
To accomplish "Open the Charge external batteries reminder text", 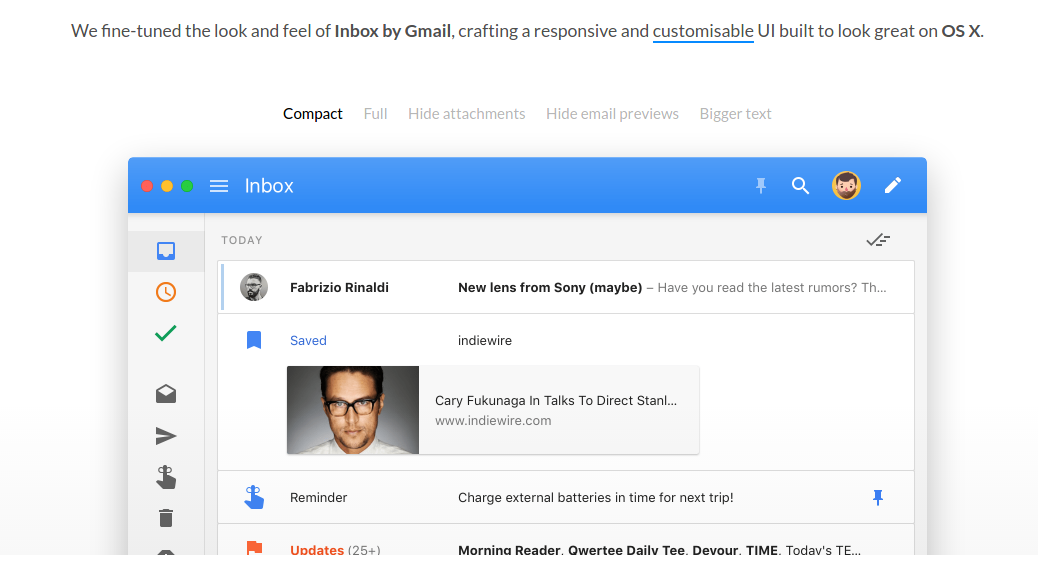I will (x=596, y=497).
